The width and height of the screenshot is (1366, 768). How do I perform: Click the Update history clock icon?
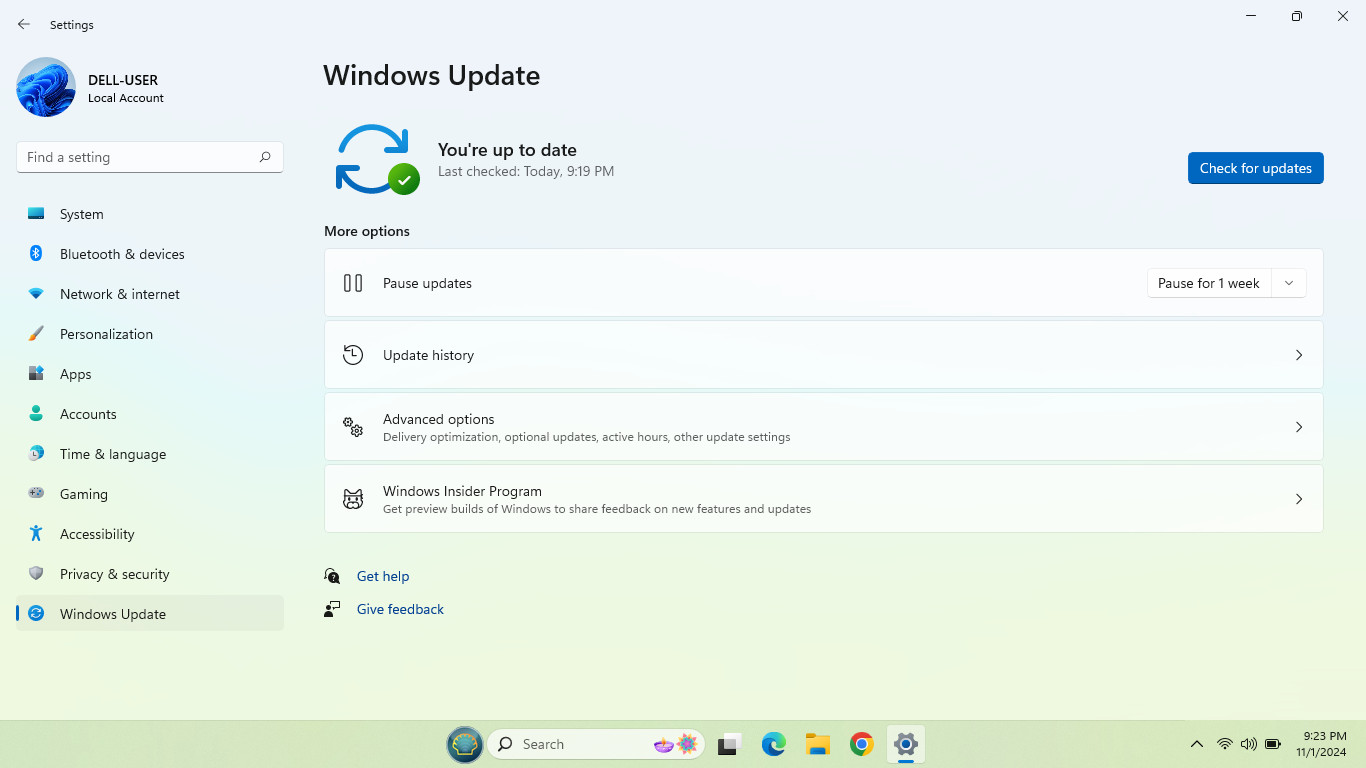353,355
